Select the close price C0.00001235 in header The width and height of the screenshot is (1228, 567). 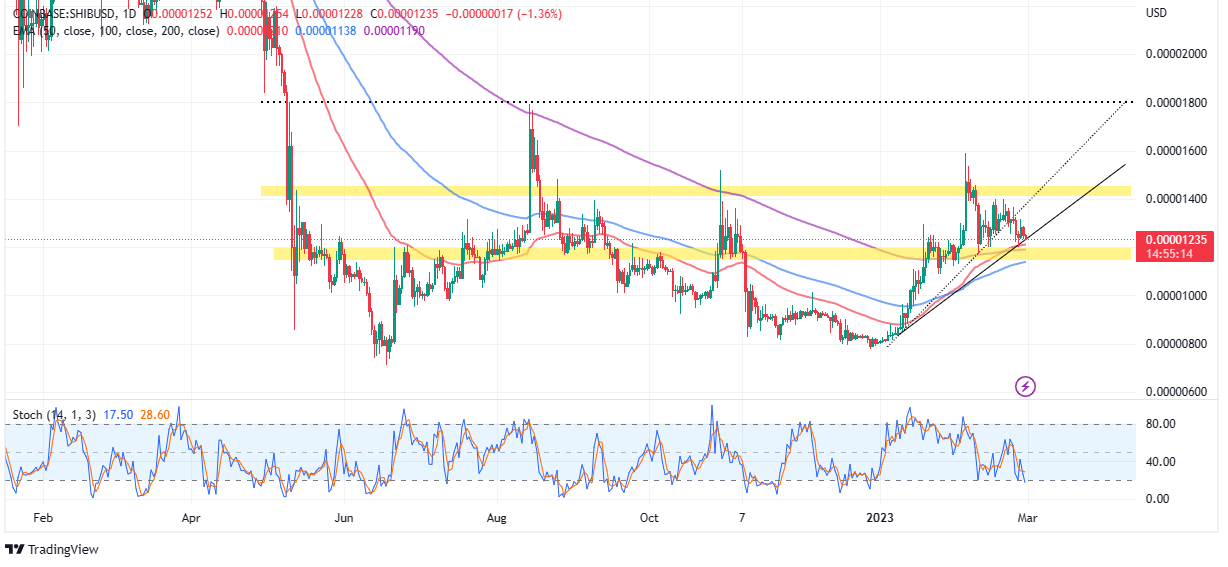tap(403, 14)
